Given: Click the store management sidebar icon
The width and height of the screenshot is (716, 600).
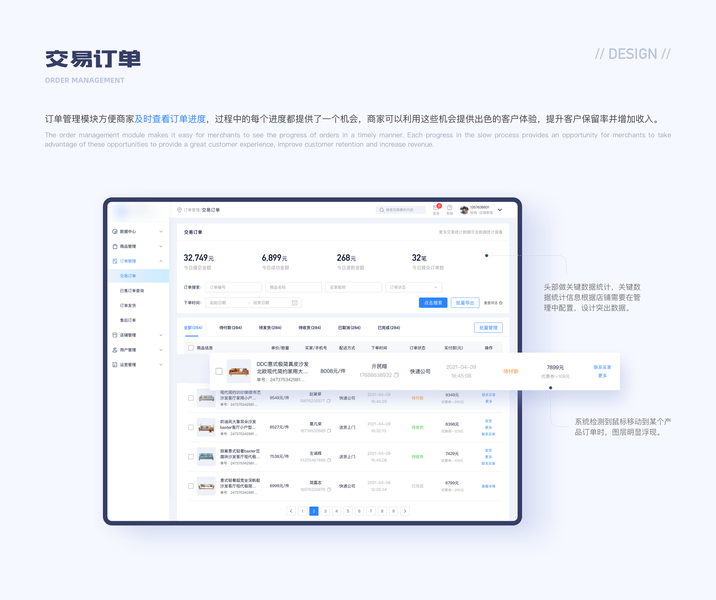Looking at the screenshot, I should [x=115, y=335].
